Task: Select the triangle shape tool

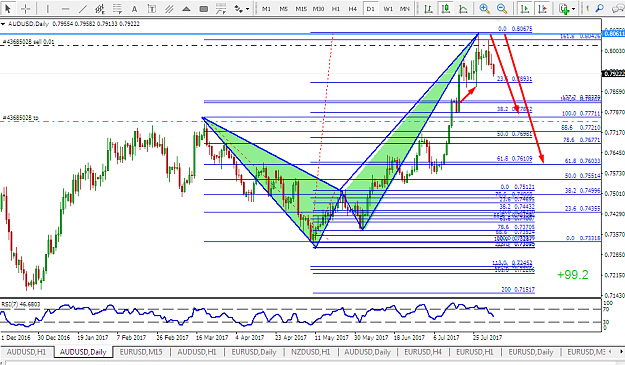Action: point(186,8)
